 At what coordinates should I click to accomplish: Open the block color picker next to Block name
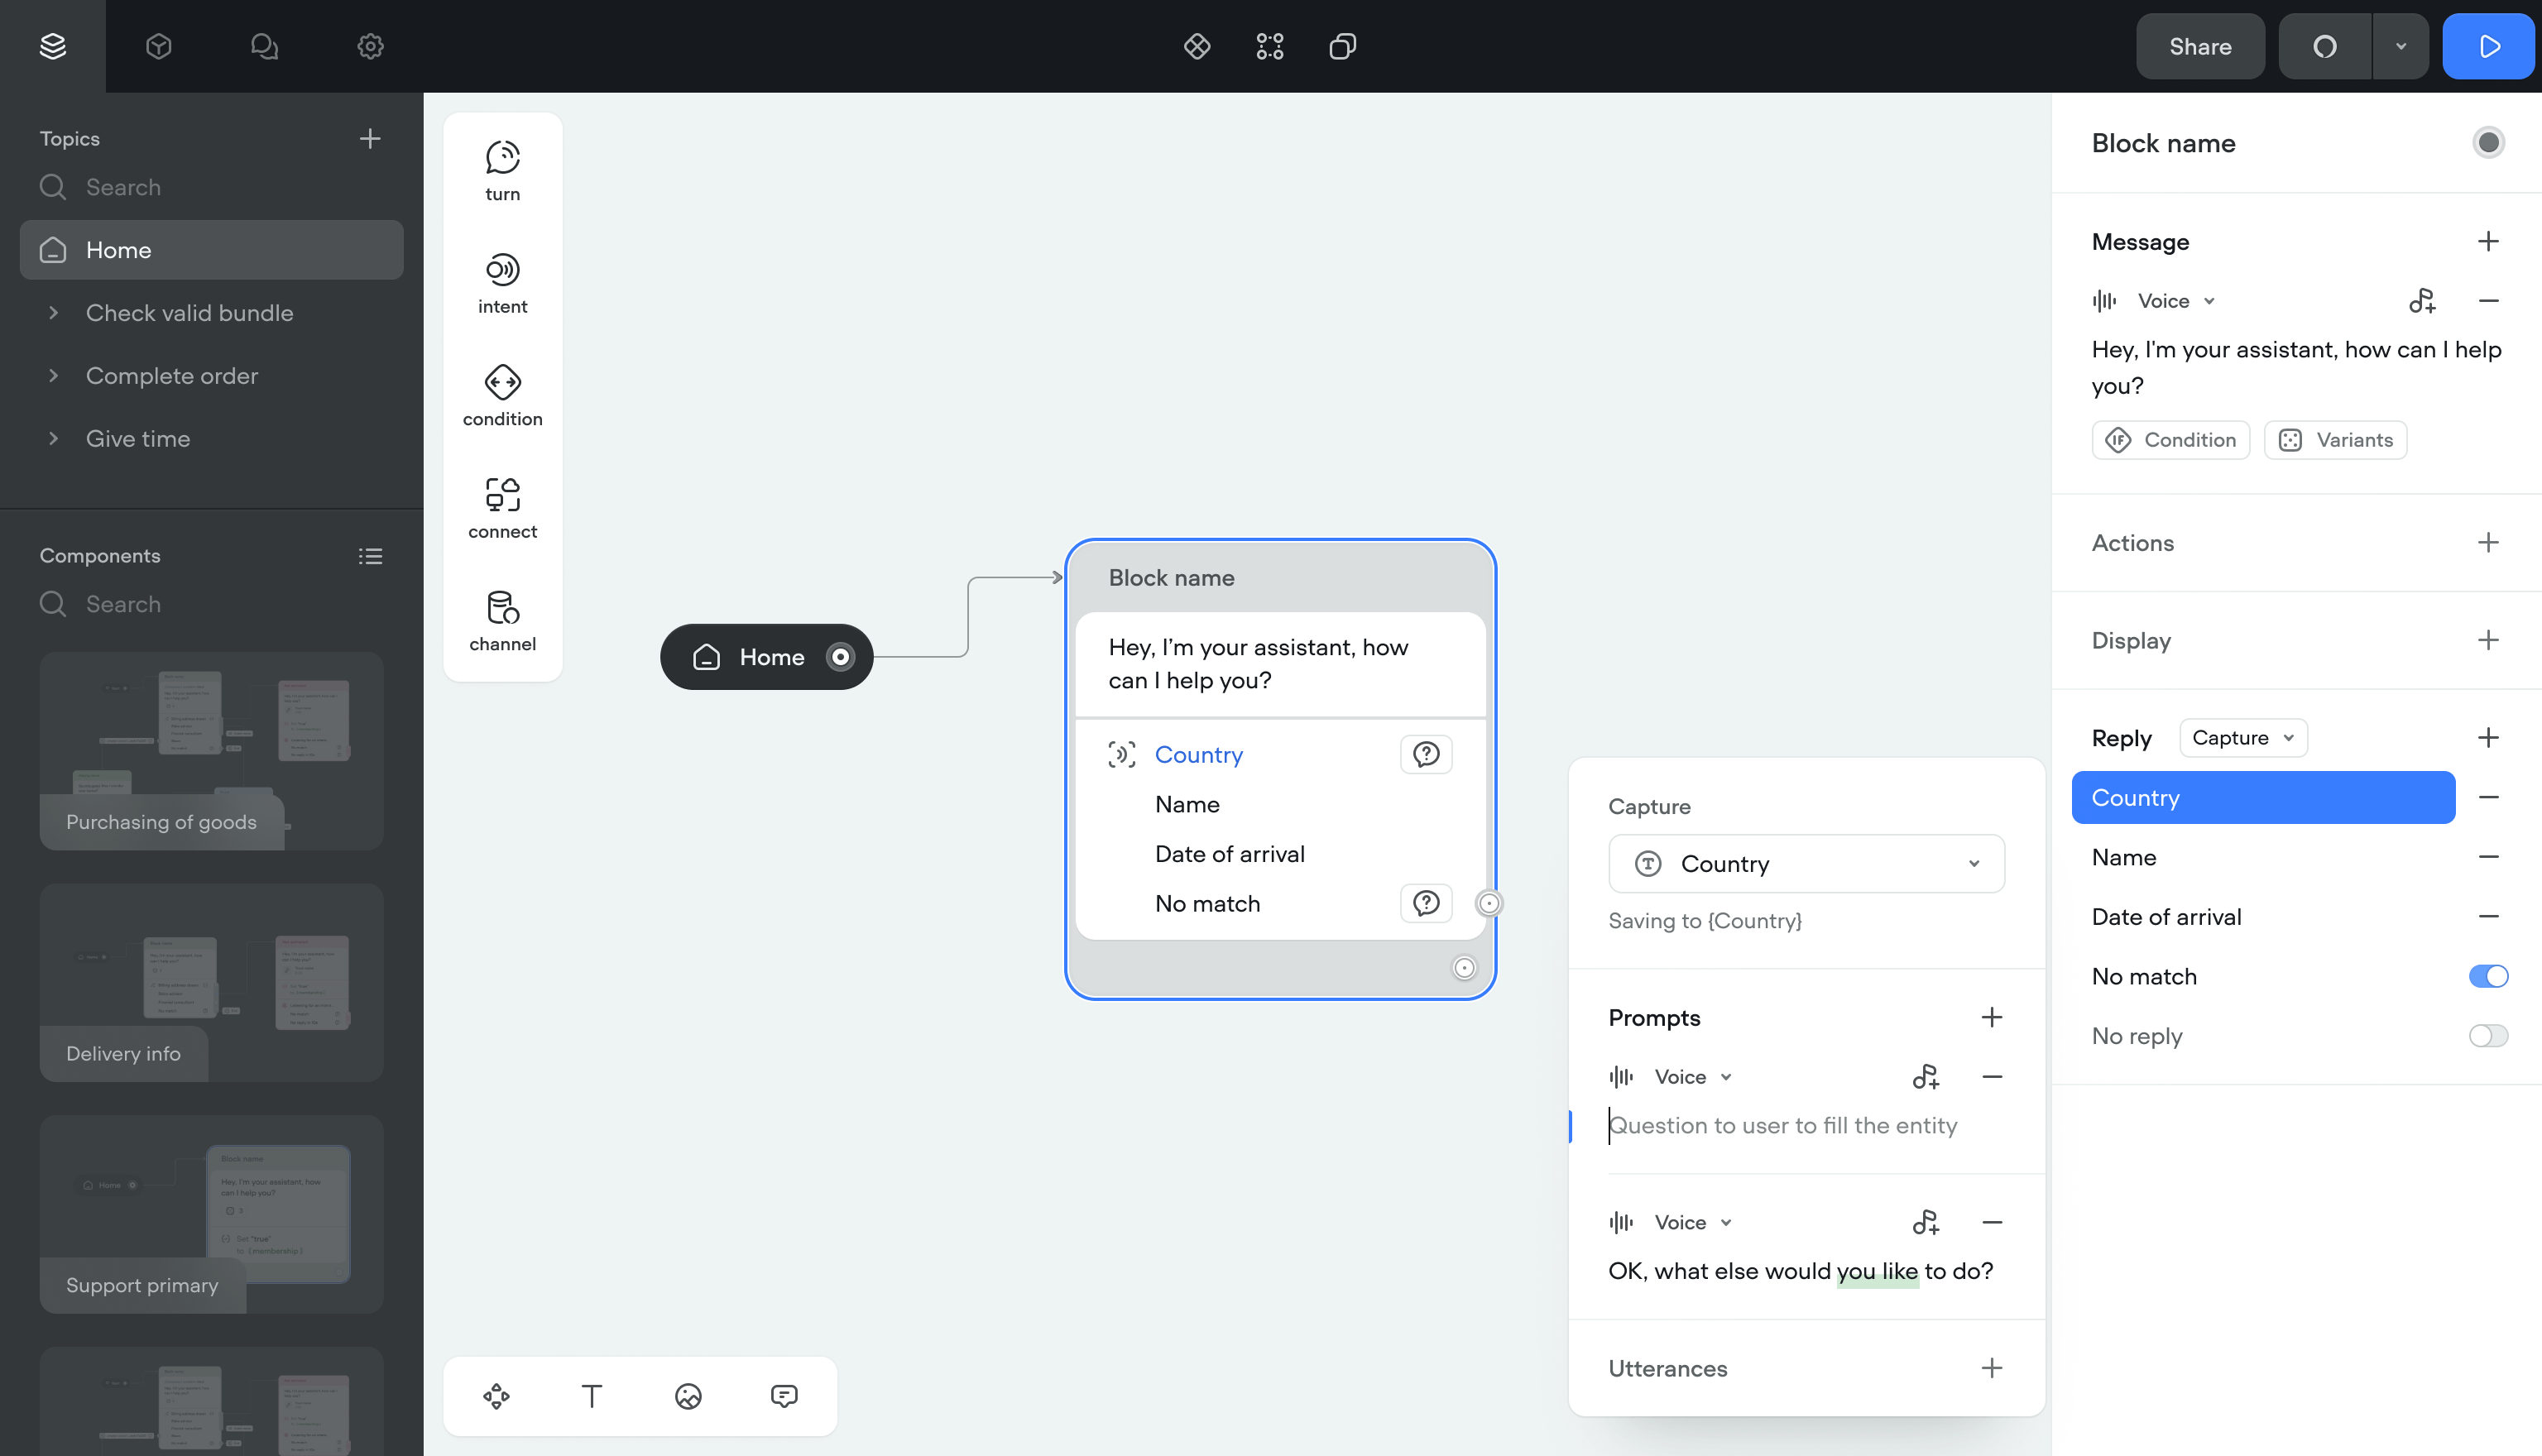(2489, 142)
